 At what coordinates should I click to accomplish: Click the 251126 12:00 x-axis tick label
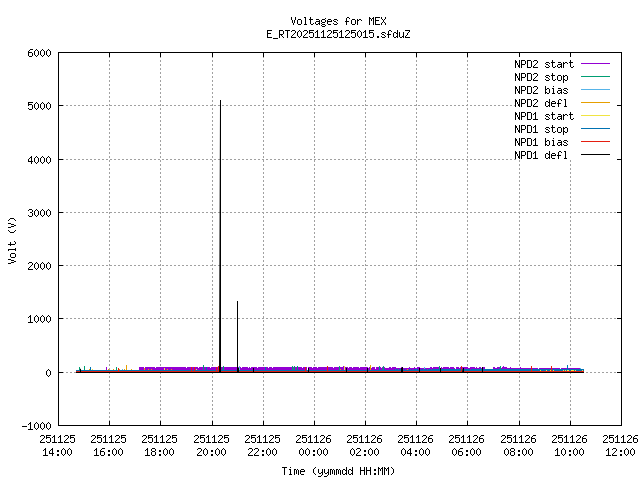620,445
